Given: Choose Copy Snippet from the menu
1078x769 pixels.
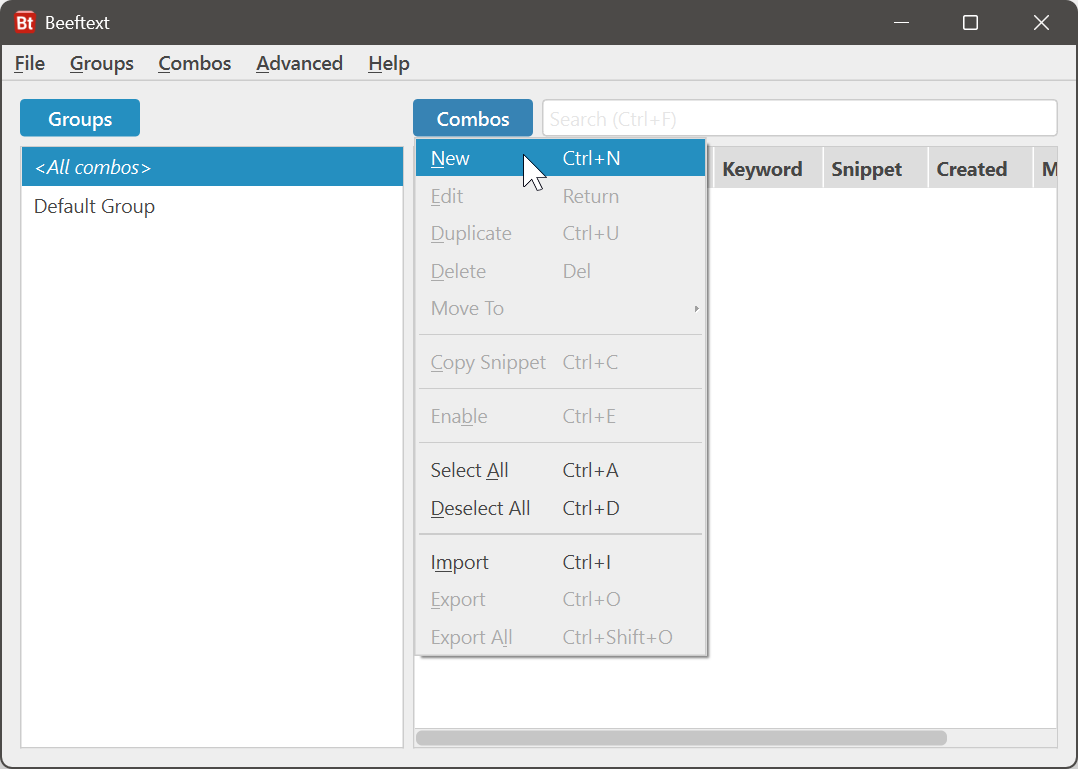Looking at the screenshot, I should point(561,362).
